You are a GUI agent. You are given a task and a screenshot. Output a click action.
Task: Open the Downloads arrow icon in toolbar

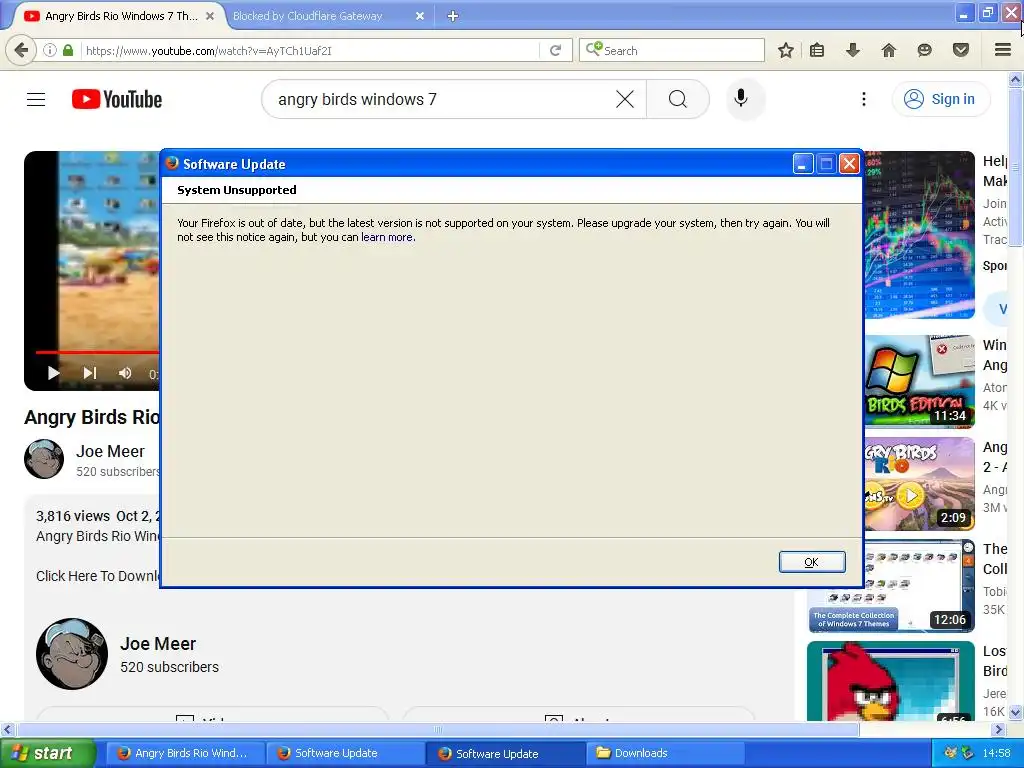(x=852, y=50)
